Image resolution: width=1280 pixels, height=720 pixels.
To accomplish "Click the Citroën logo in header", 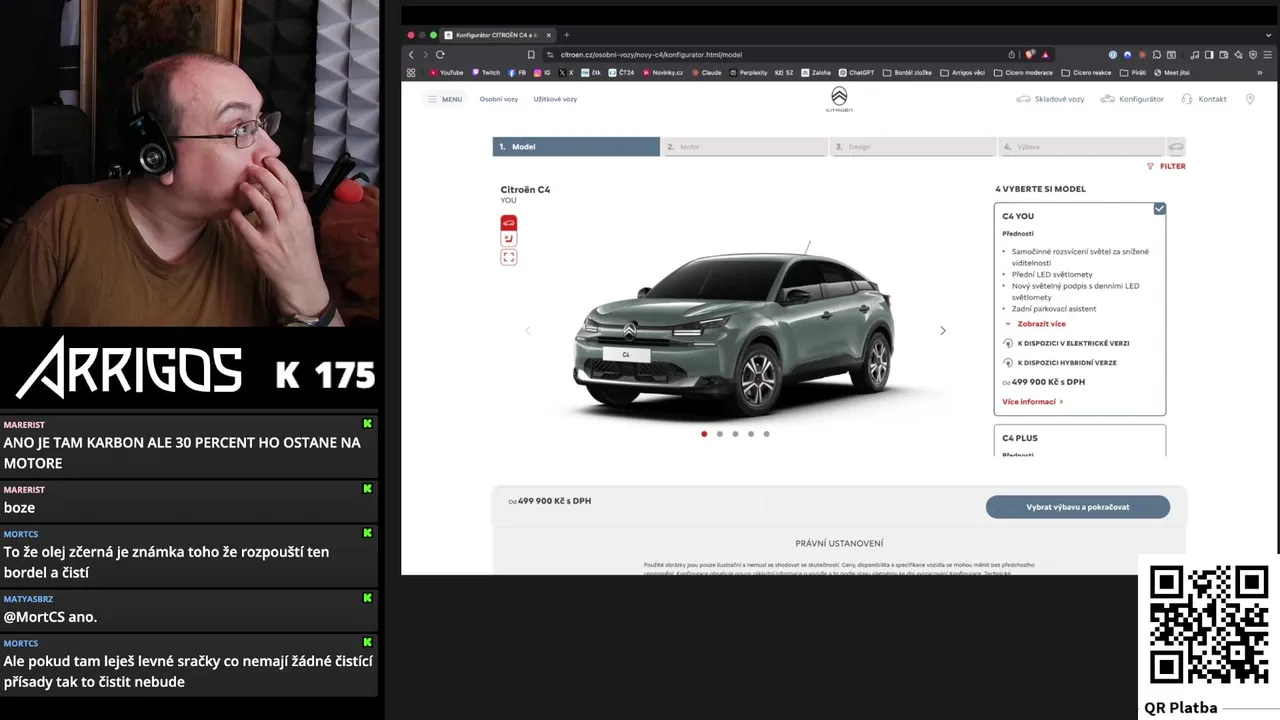I will (x=839, y=98).
